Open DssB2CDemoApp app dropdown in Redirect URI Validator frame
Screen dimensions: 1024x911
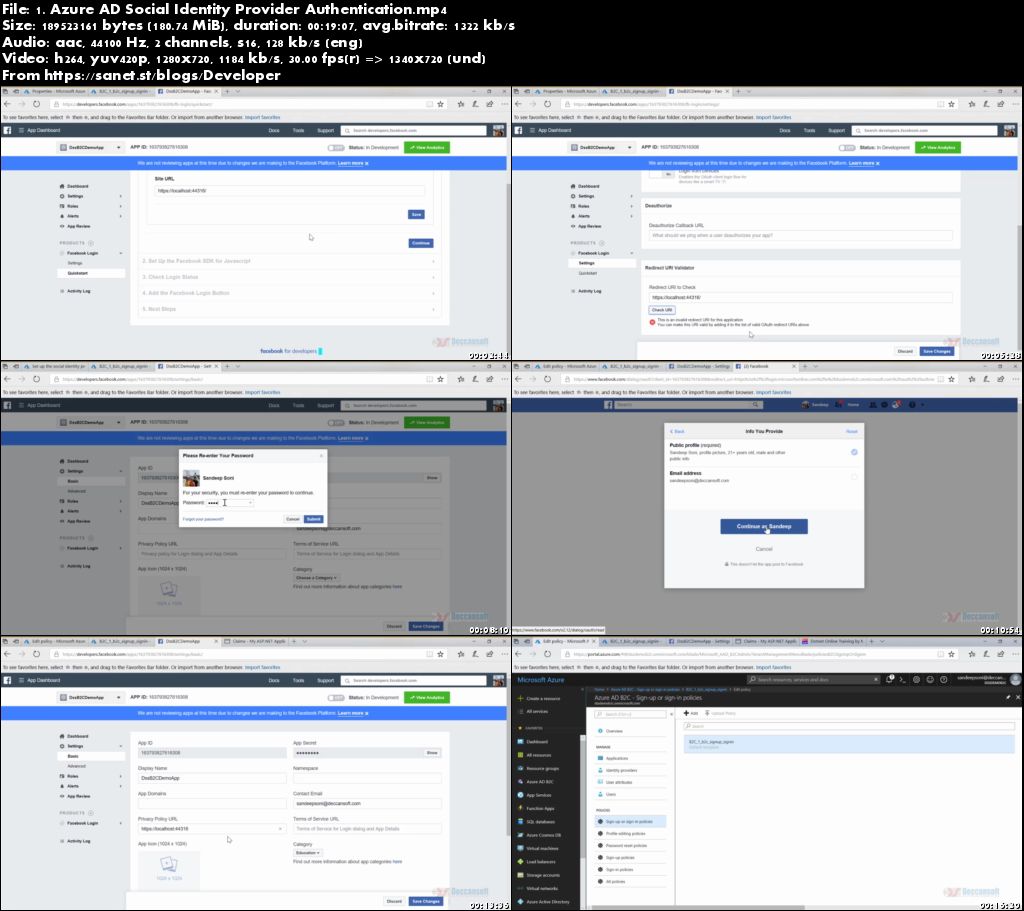(601, 148)
